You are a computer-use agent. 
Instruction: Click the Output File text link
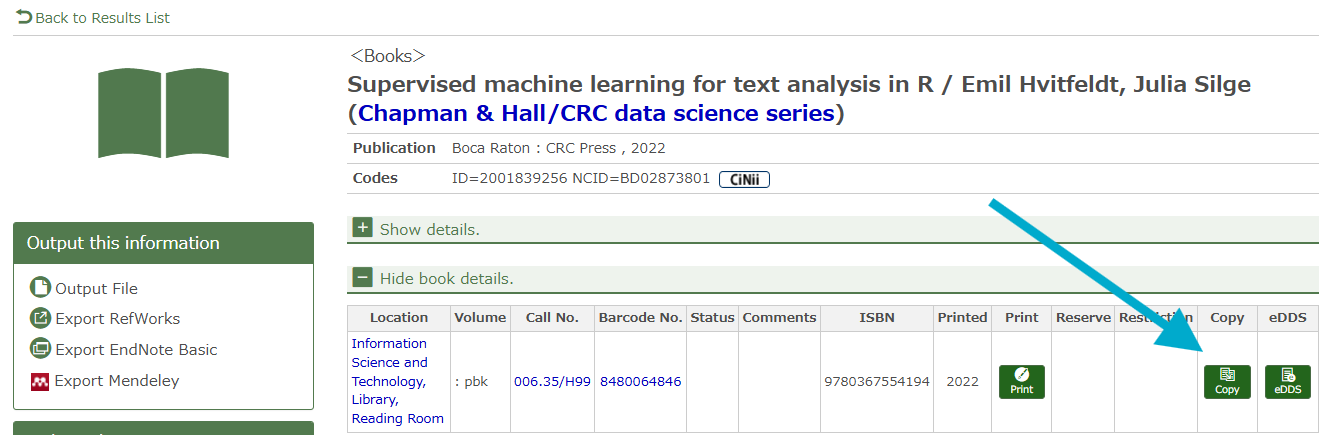[x=96, y=288]
